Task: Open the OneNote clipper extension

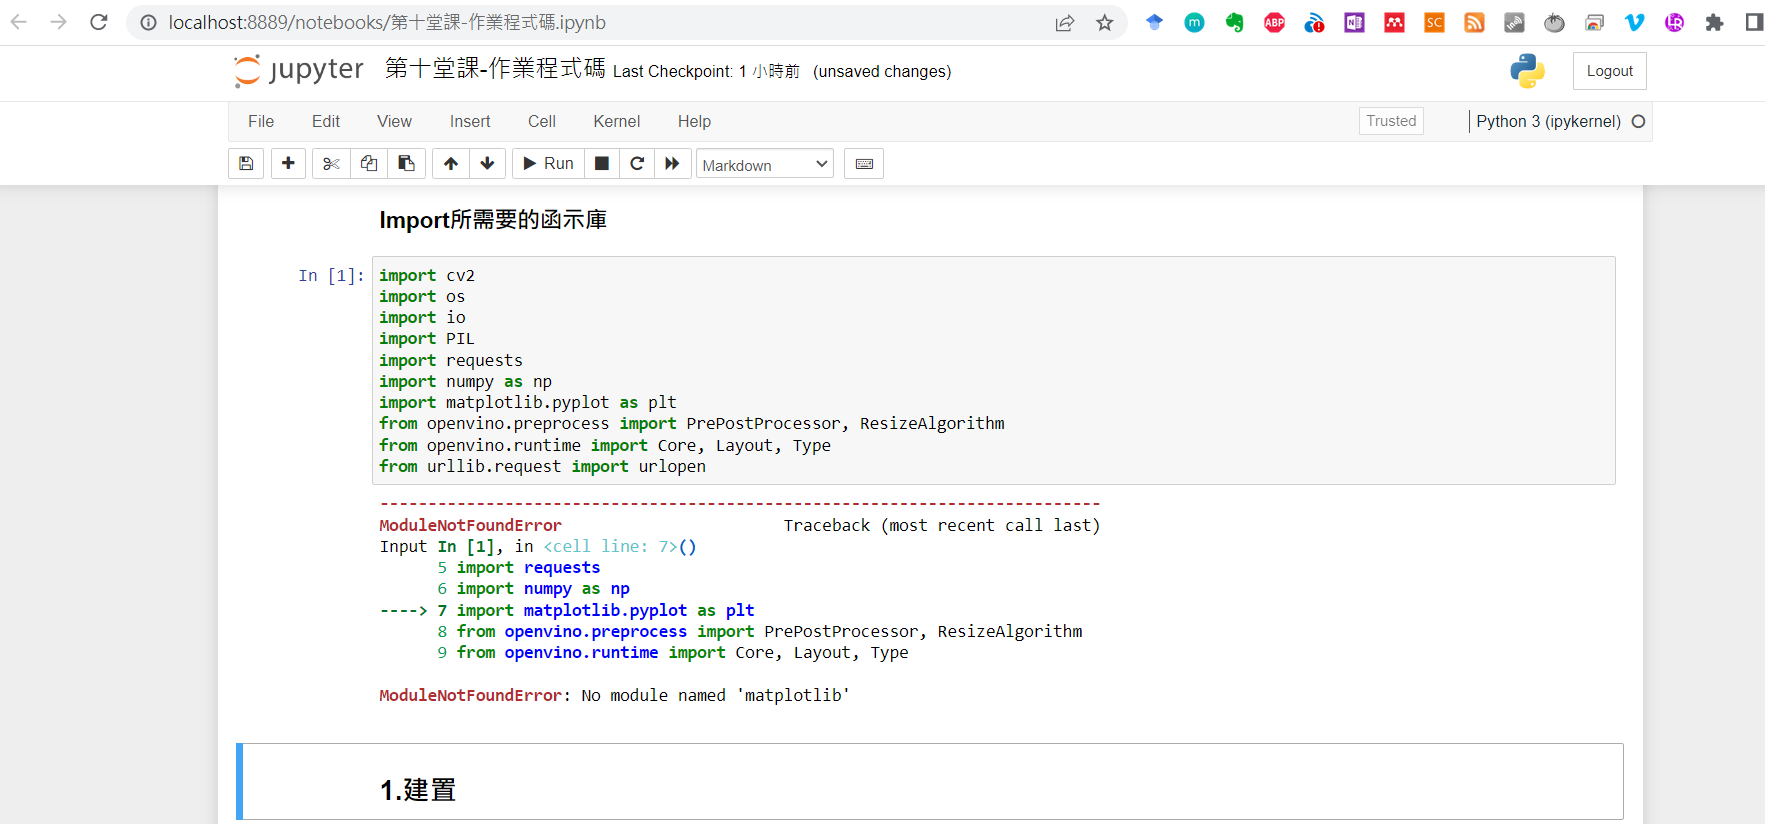Action: pyautogui.click(x=1354, y=22)
